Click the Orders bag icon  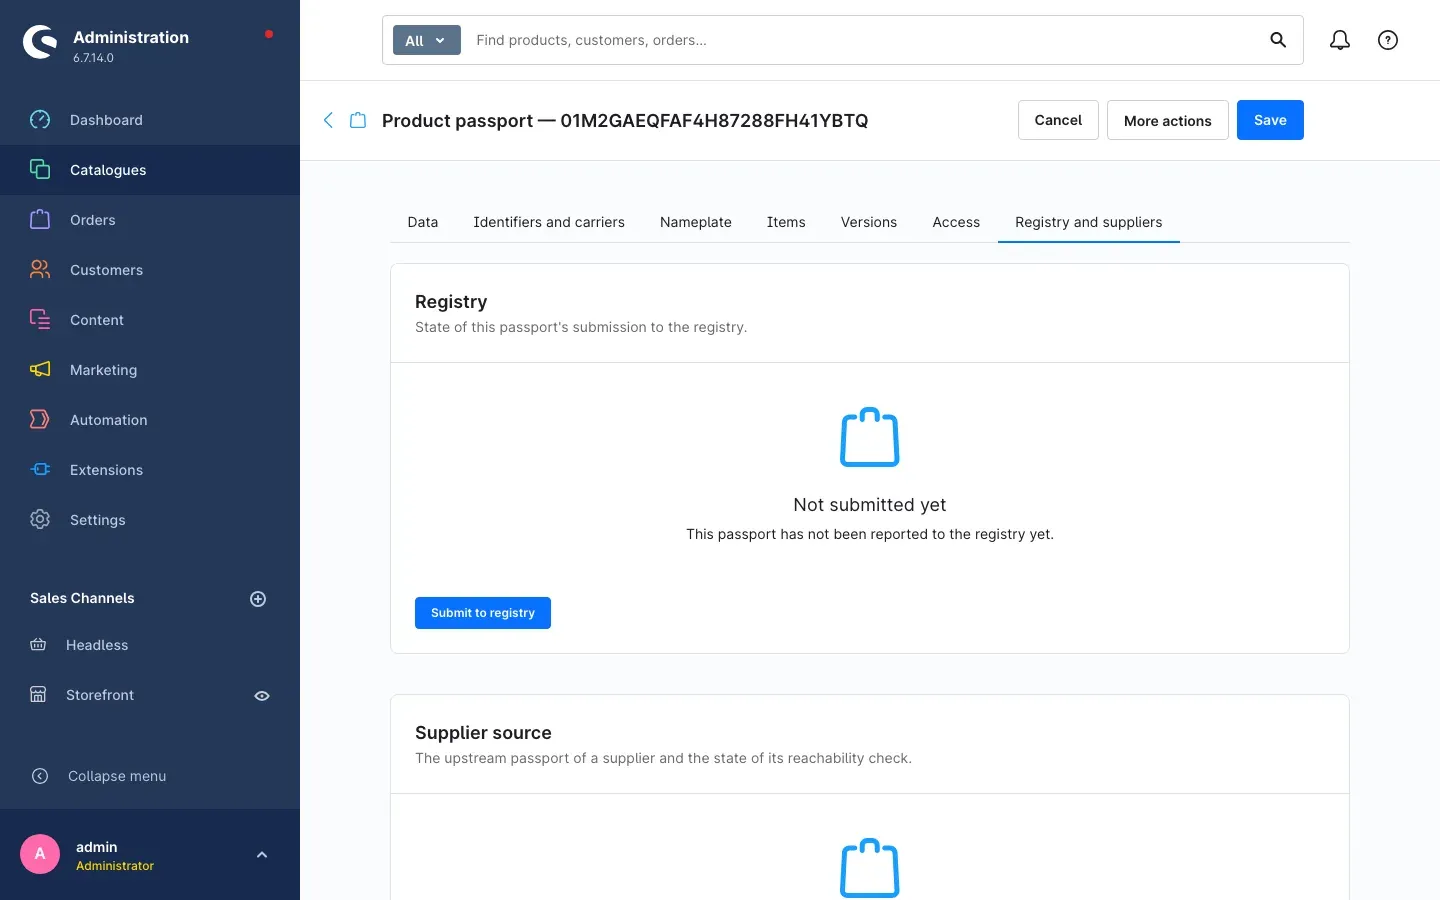40,220
